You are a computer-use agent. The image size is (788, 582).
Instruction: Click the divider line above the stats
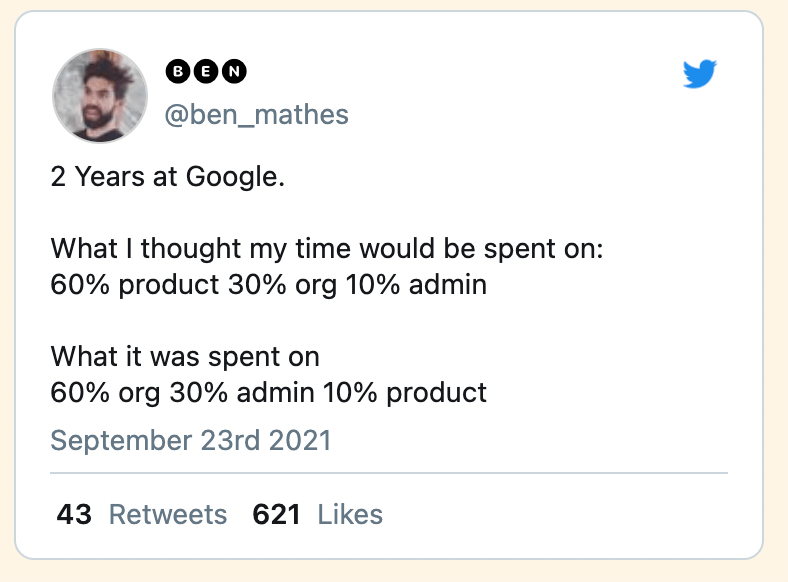[x=389, y=471]
